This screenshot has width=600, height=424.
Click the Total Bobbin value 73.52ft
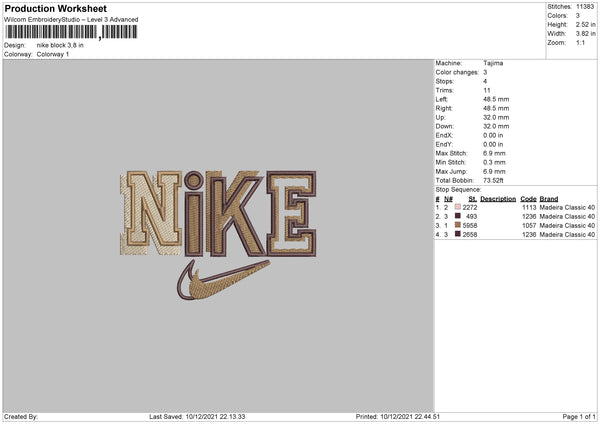(496, 180)
